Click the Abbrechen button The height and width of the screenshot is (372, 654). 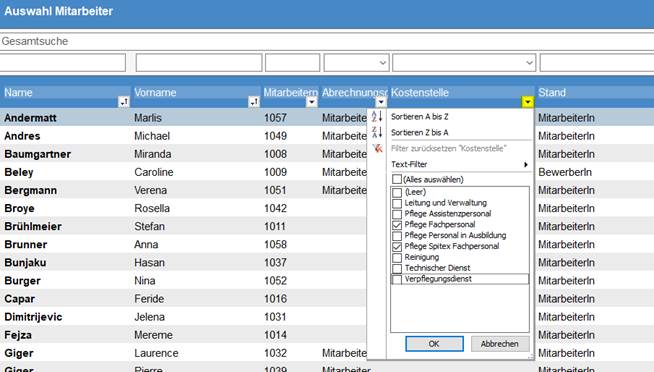pos(500,344)
